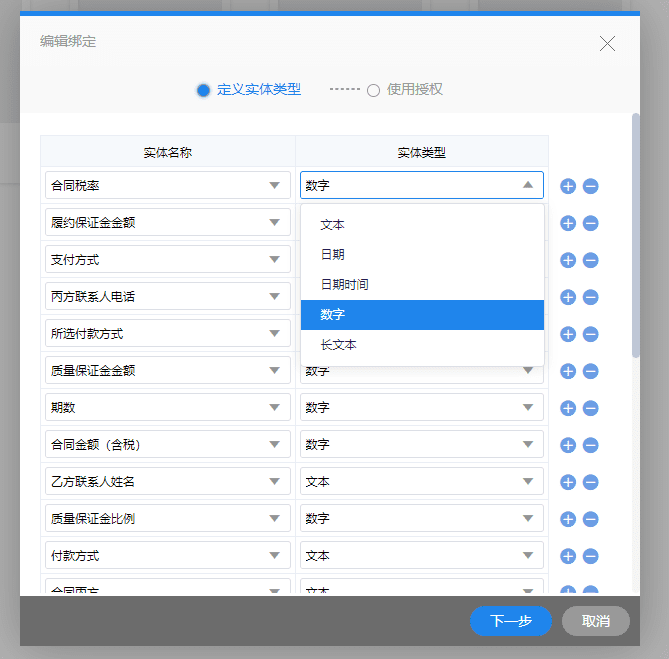Image resolution: width=669 pixels, height=659 pixels.
Task: Open the 履约保证金金额 entity name dropdown
Action: coord(168,222)
